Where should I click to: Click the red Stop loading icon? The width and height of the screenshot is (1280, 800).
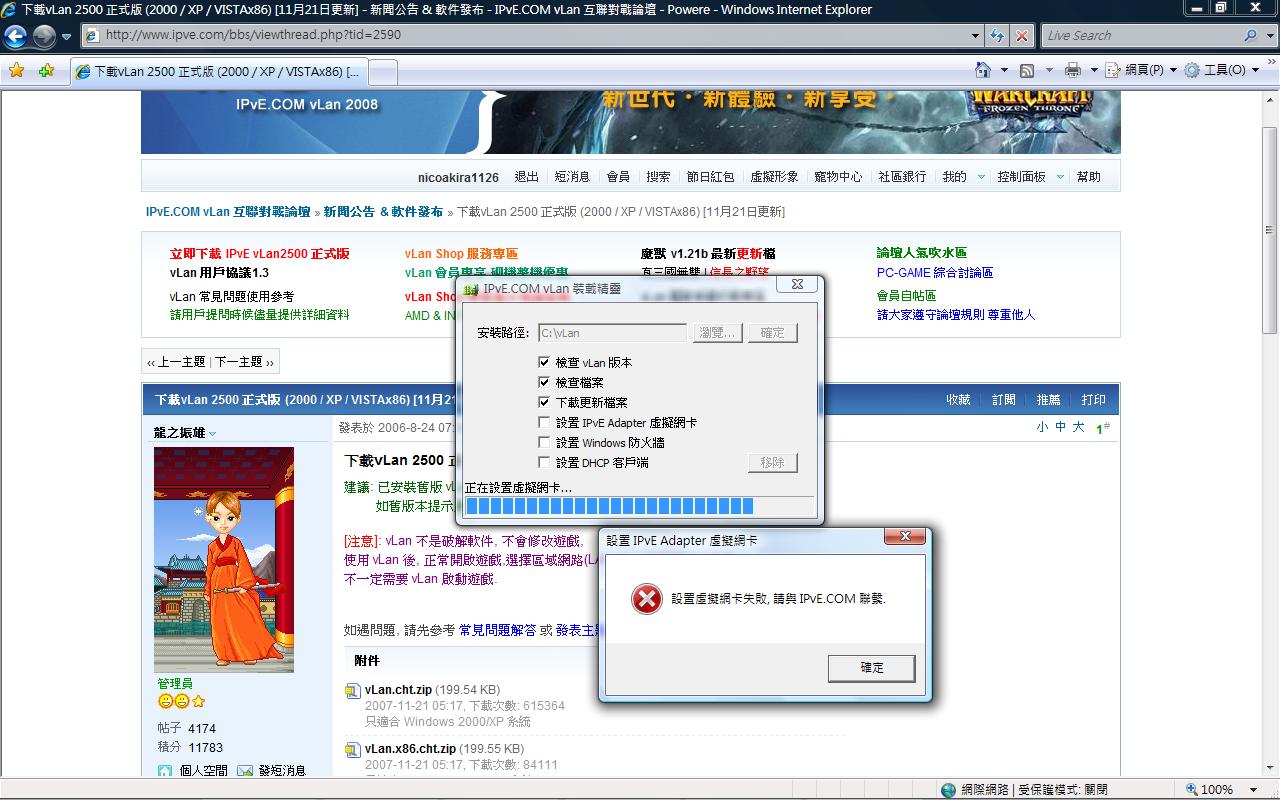pyautogui.click(x=1021, y=35)
